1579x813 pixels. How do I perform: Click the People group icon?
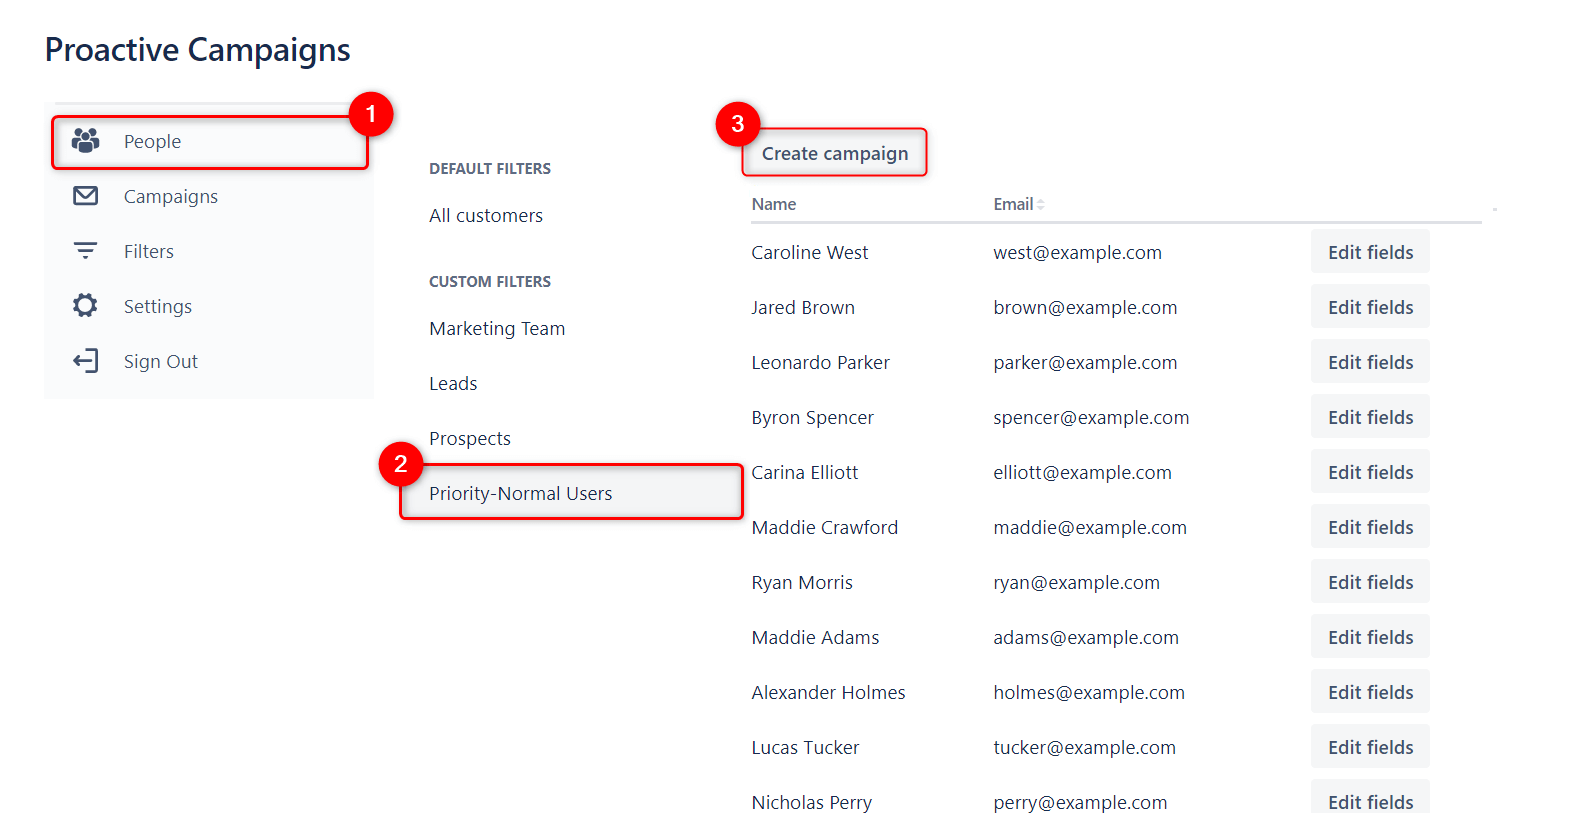tap(86, 141)
